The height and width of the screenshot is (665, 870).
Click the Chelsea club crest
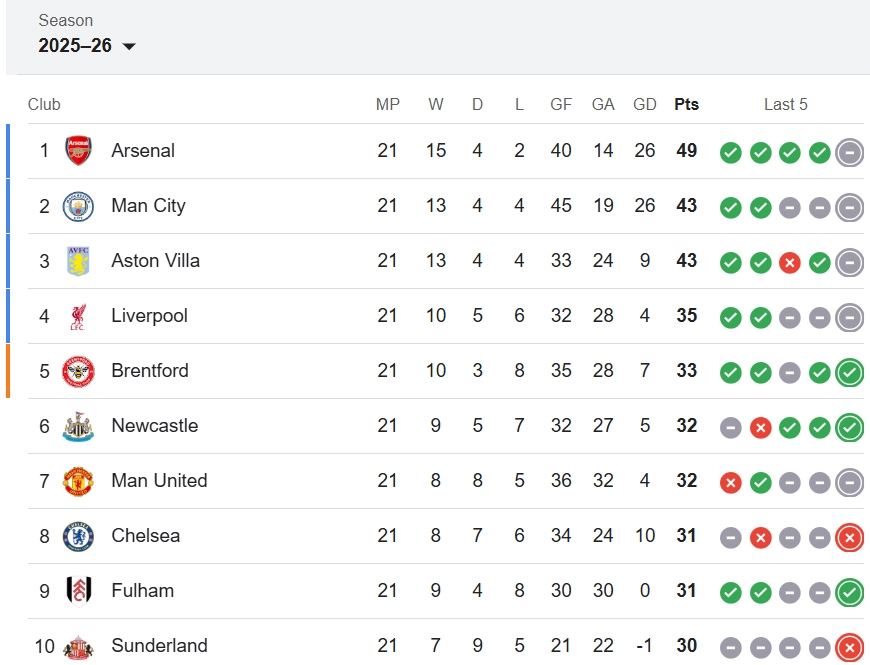coord(78,536)
